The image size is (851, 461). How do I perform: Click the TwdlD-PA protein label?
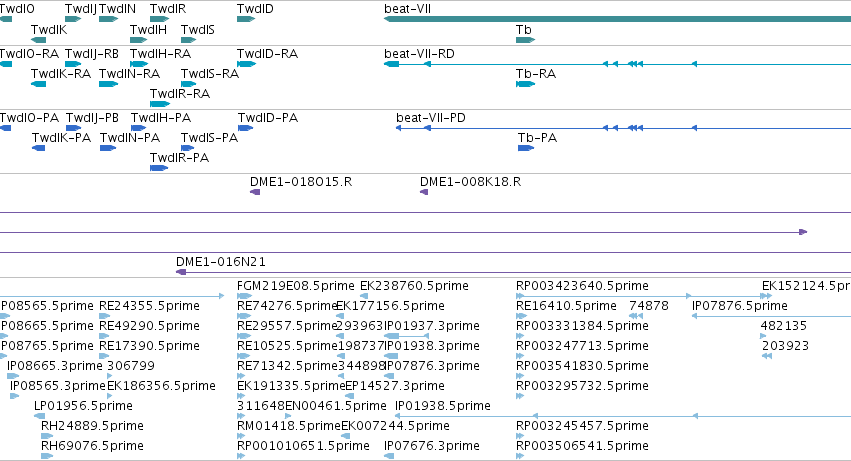click(268, 118)
